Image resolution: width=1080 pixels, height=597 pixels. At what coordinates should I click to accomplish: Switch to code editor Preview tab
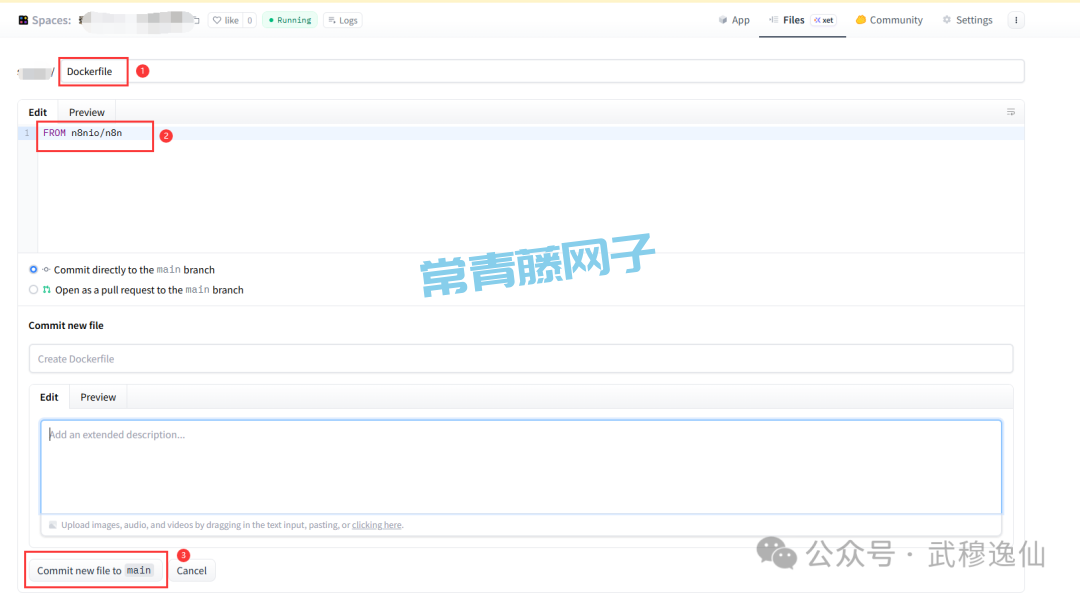(x=87, y=112)
